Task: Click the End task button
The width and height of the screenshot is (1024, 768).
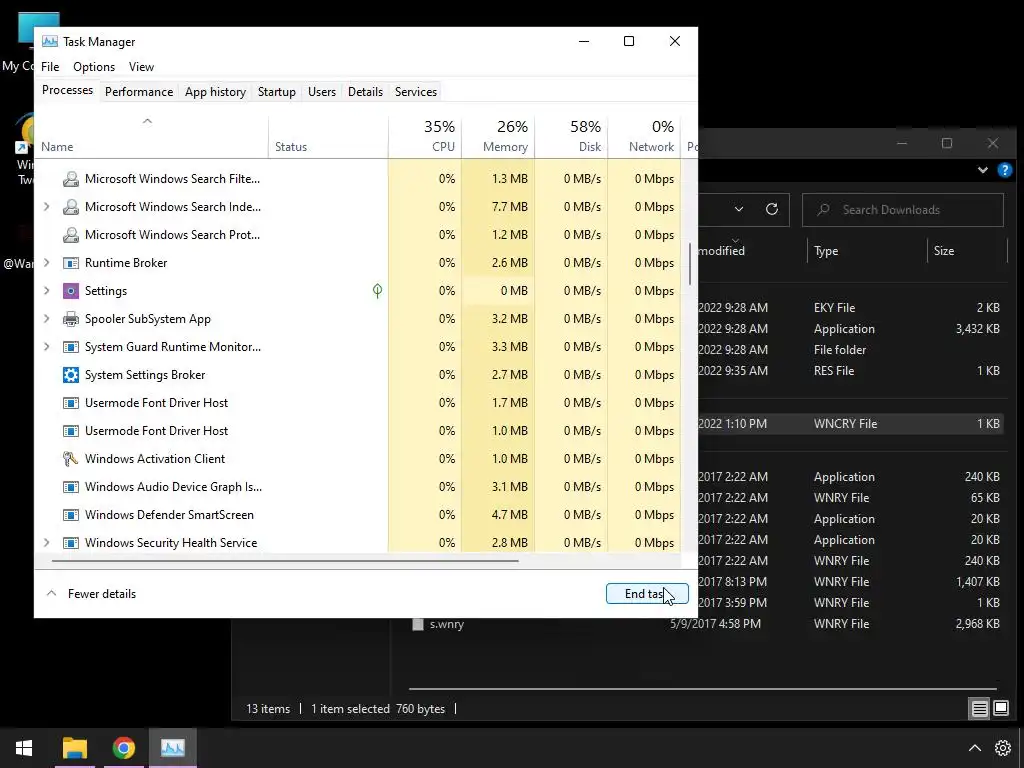Action: (647, 594)
